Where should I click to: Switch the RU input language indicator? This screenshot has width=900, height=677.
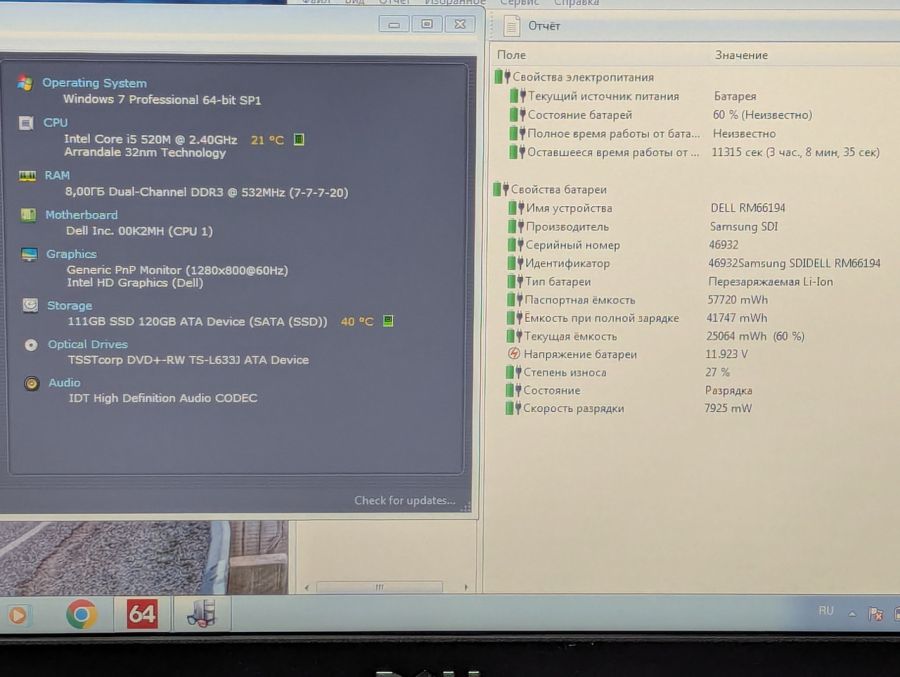pos(825,610)
